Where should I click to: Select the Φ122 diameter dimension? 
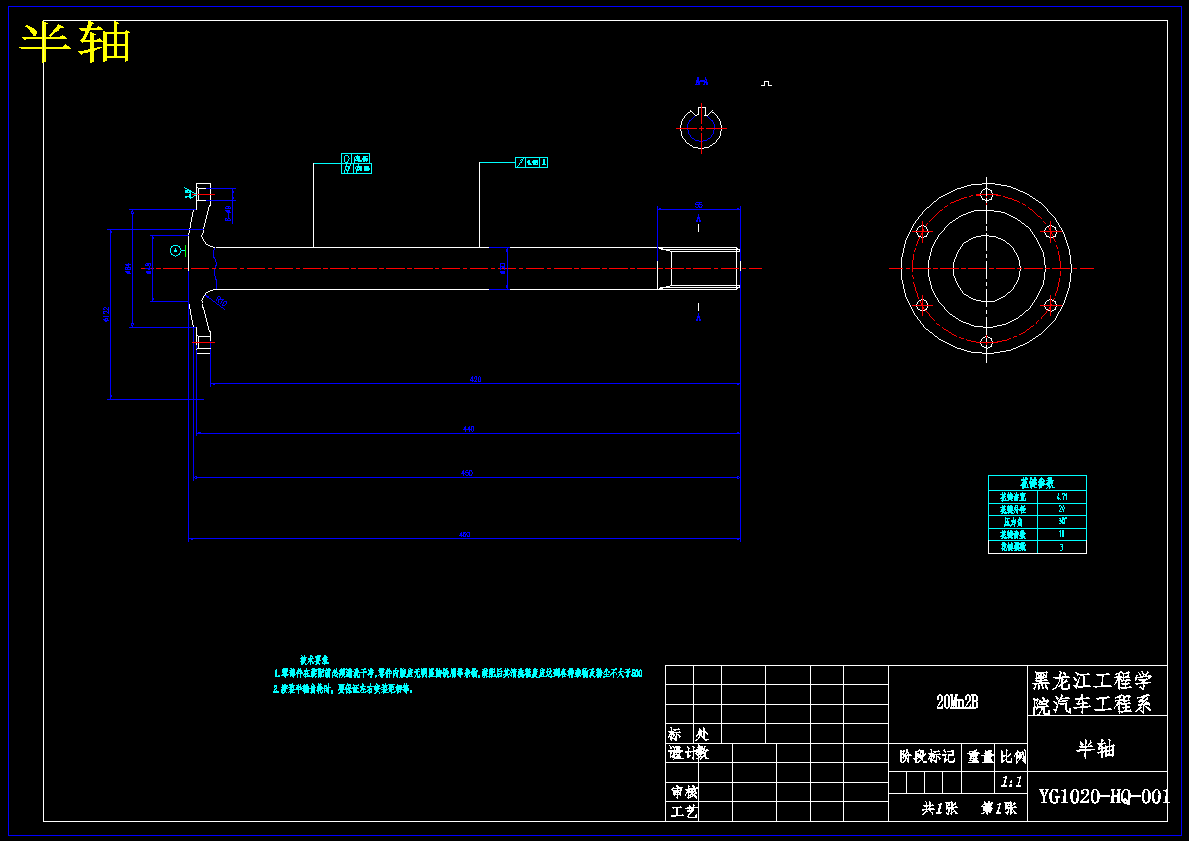(106, 314)
